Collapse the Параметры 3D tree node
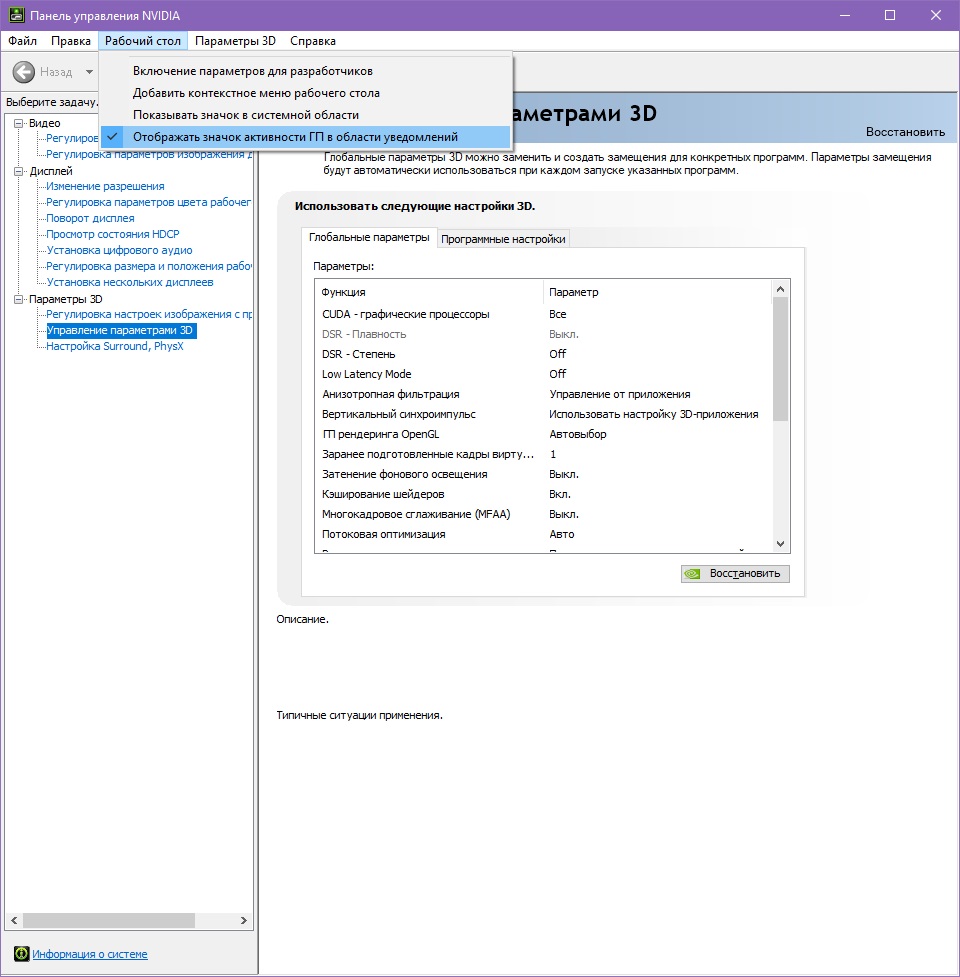The height and width of the screenshot is (977, 960). click(18, 299)
